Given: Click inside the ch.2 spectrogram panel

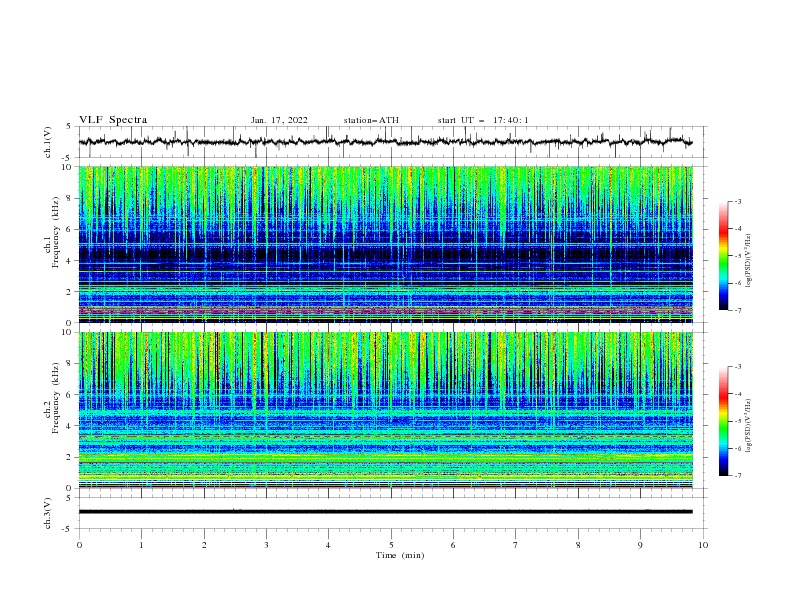Looking at the screenshot, I should (x=385, y=410).
